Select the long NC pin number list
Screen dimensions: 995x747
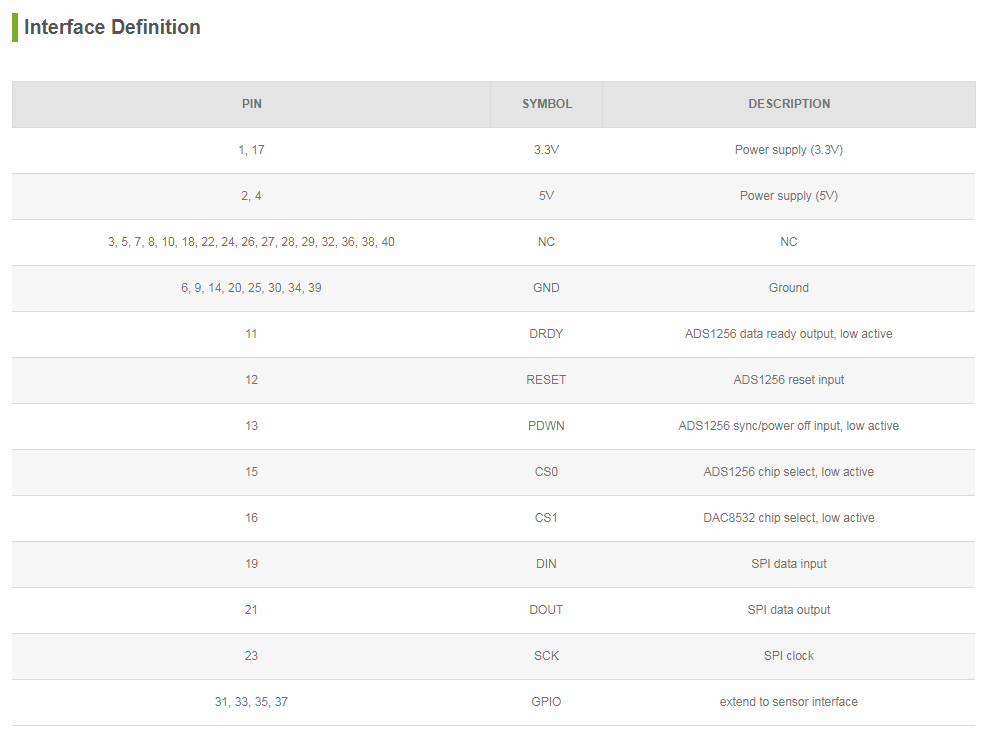pos(251,242)
